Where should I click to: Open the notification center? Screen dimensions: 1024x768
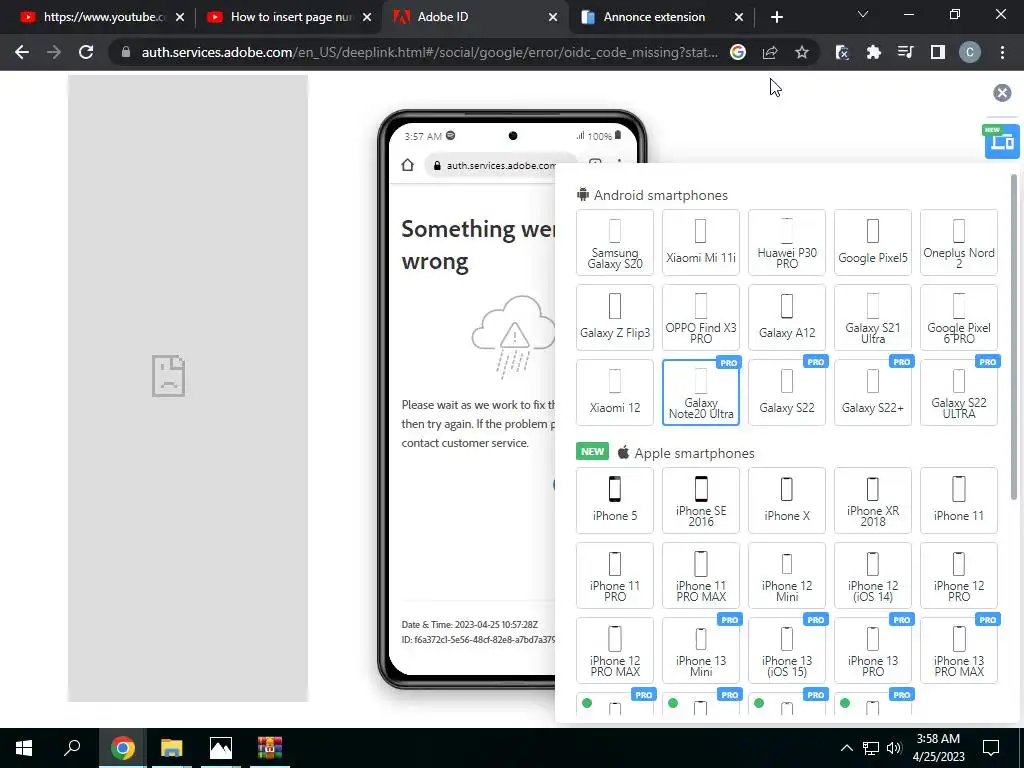(991, 748)
